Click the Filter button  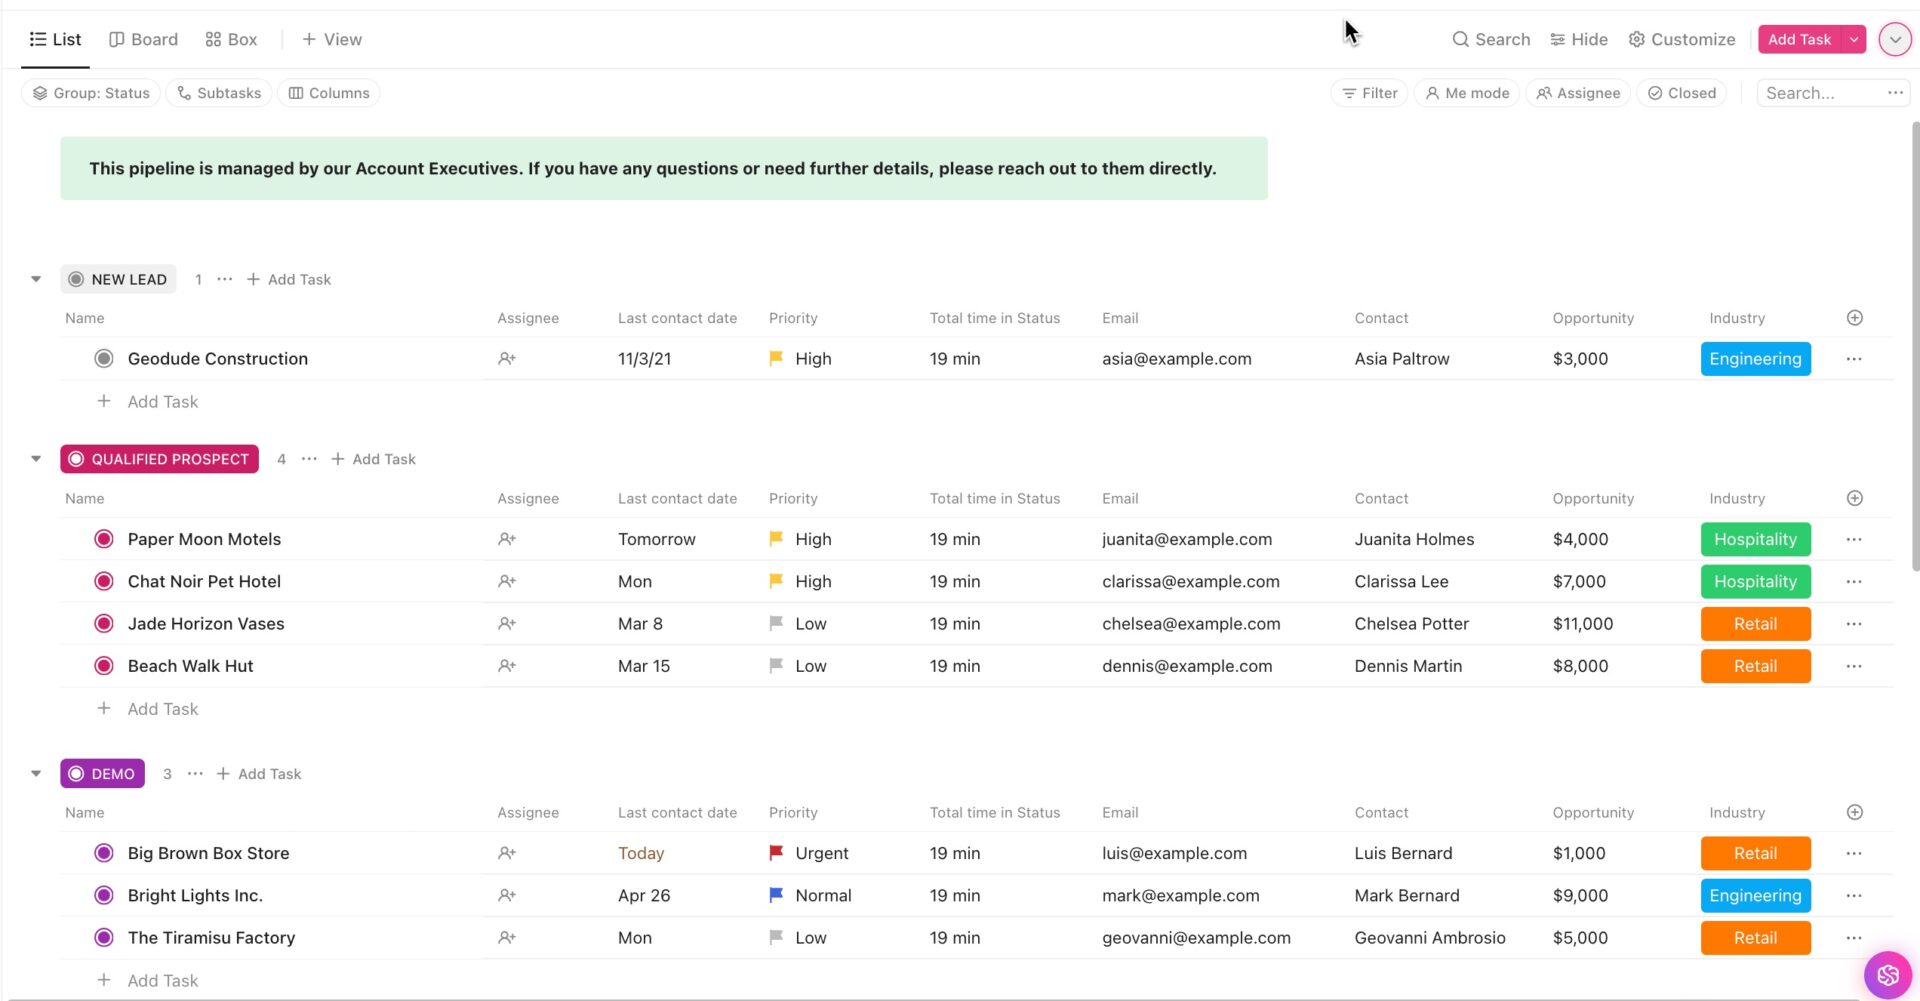(1369, 93)
